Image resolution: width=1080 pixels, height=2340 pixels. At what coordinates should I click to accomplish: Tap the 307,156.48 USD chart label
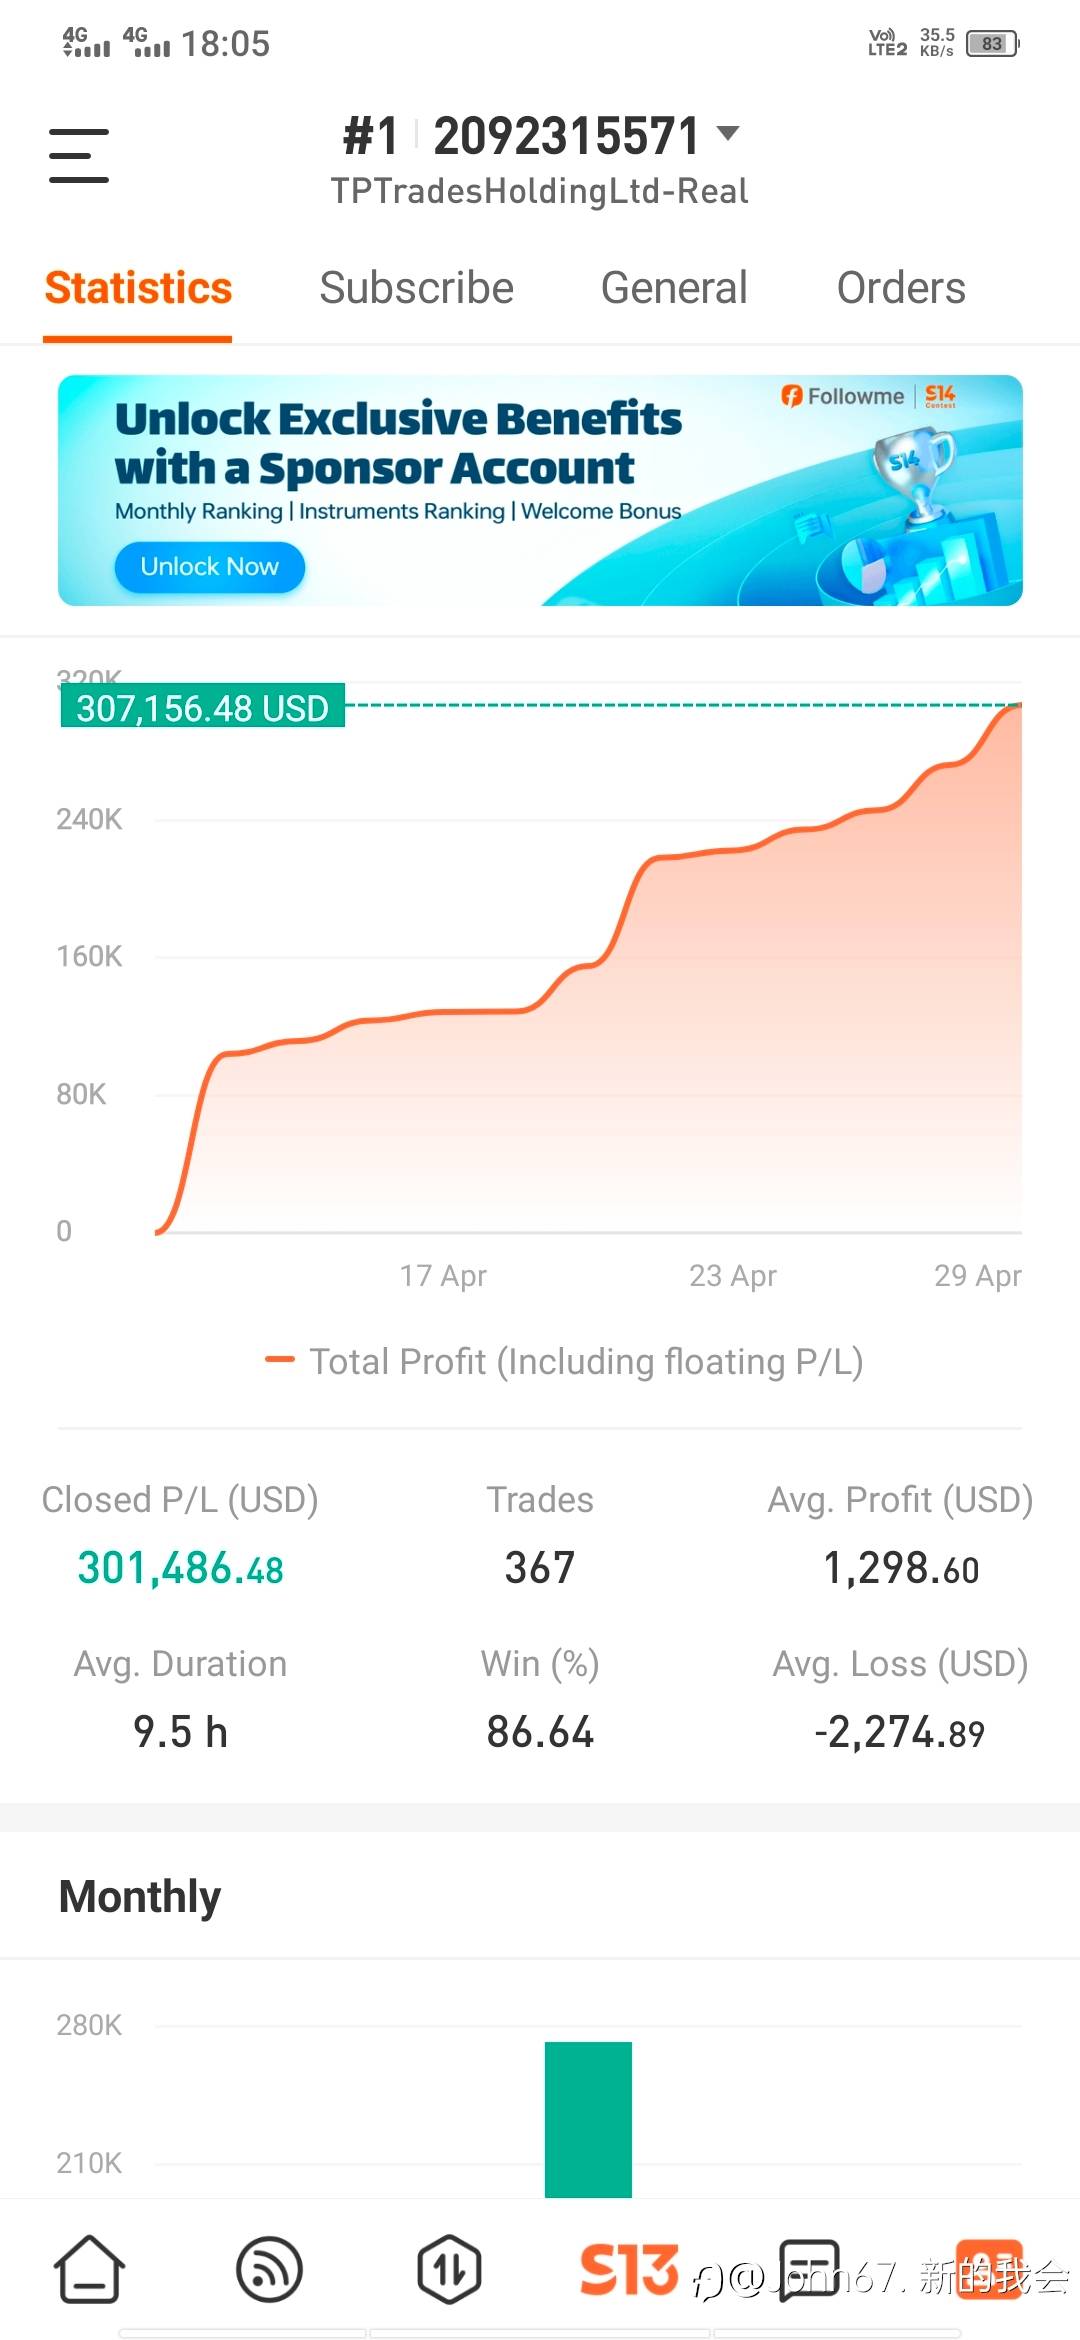[x=203, y=707]
